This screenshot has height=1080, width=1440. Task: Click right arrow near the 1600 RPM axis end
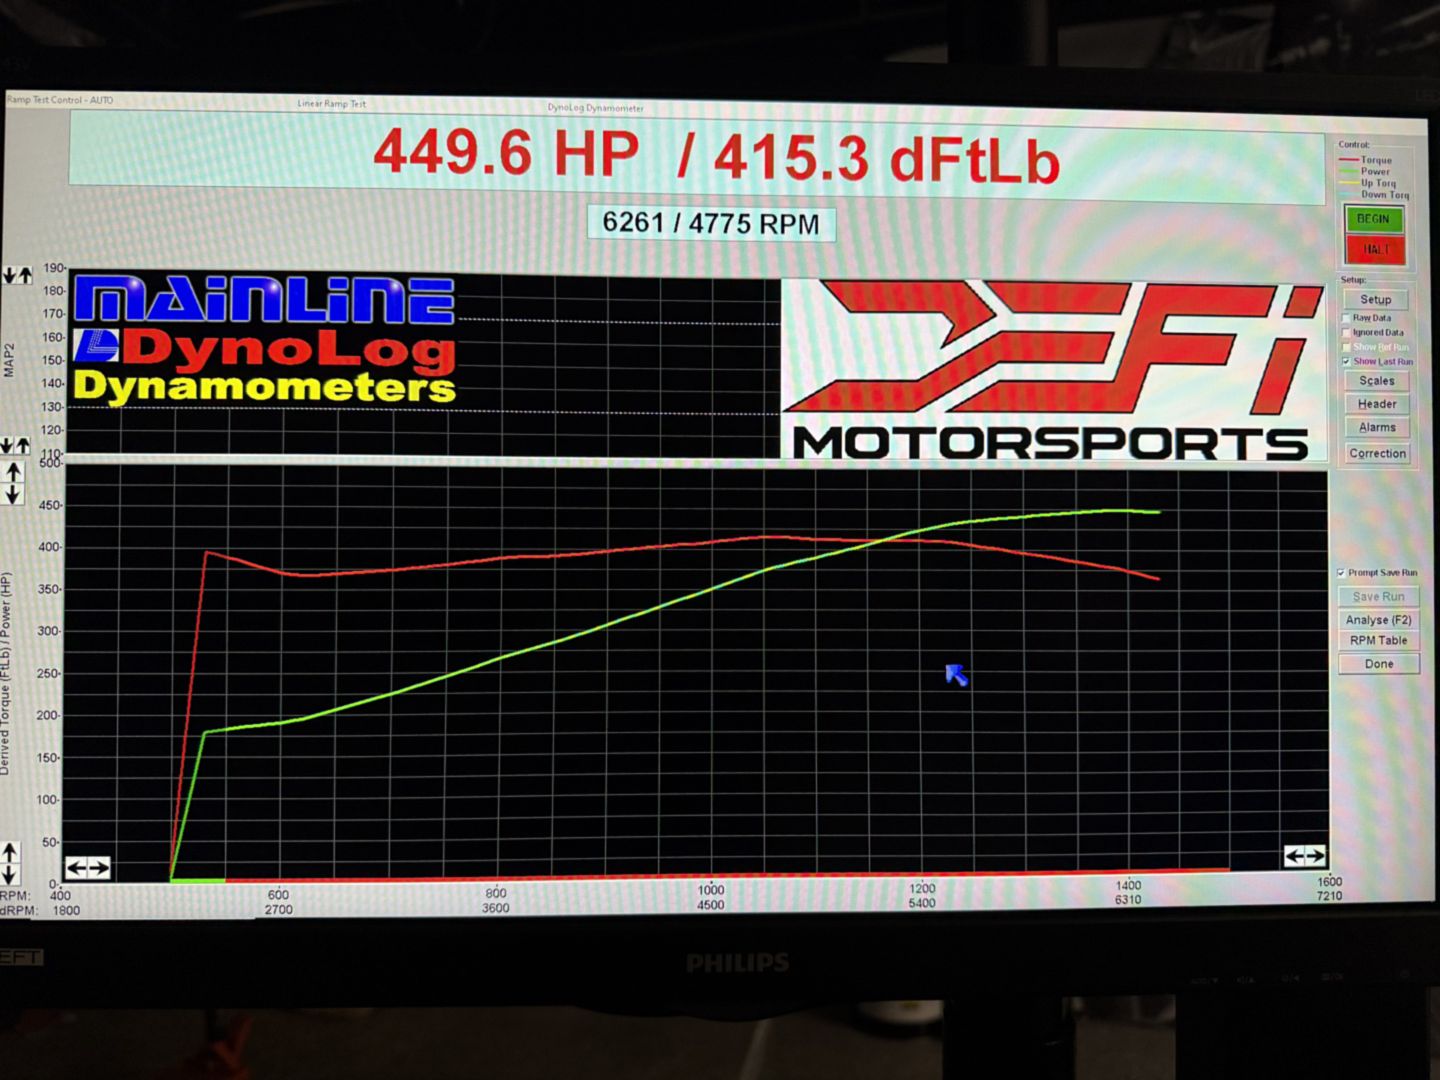coord(1316,856)
